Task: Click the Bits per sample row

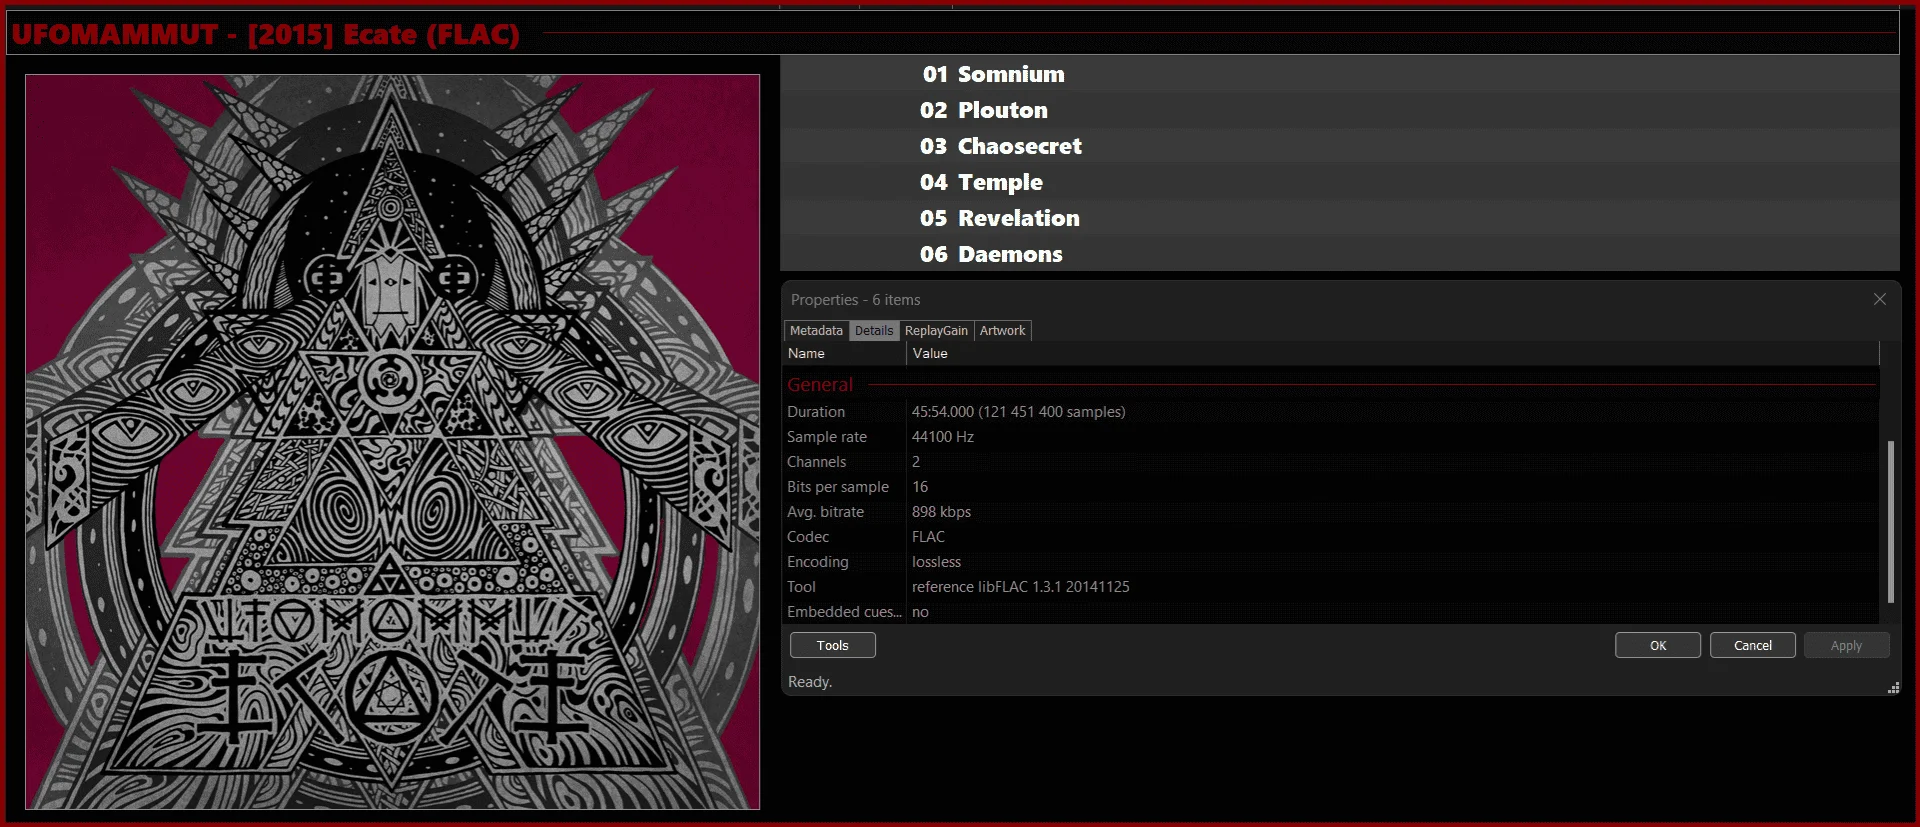Action: (x=1331, y=486)
